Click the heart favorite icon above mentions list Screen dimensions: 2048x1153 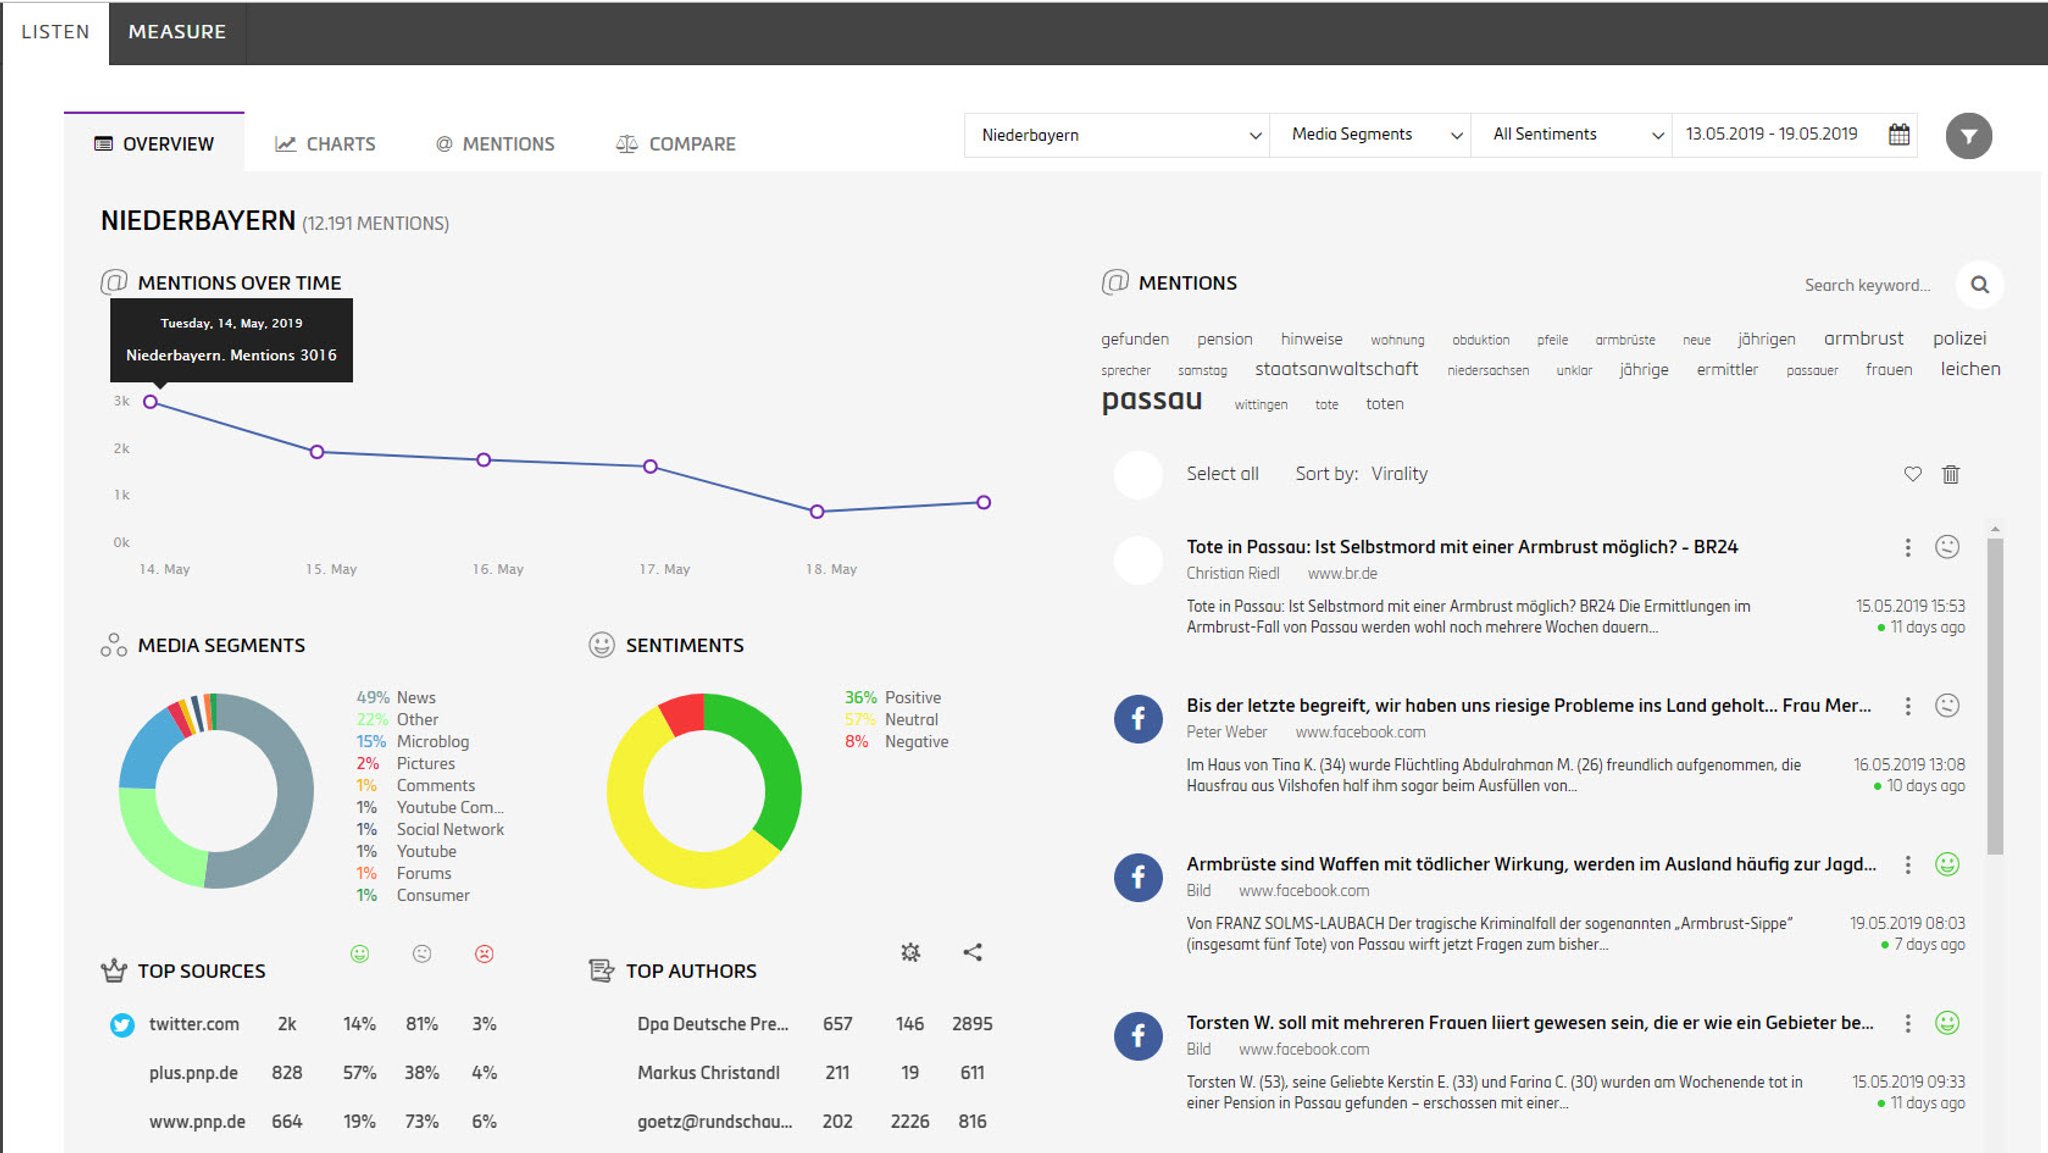(x=1912, y=474)
